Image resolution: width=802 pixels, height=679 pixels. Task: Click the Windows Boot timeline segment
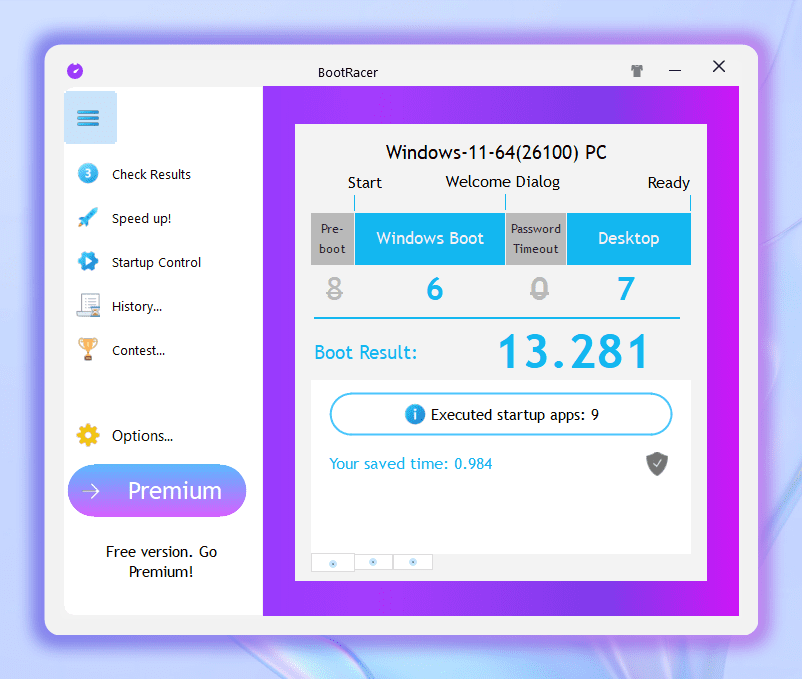click(430, 239)
